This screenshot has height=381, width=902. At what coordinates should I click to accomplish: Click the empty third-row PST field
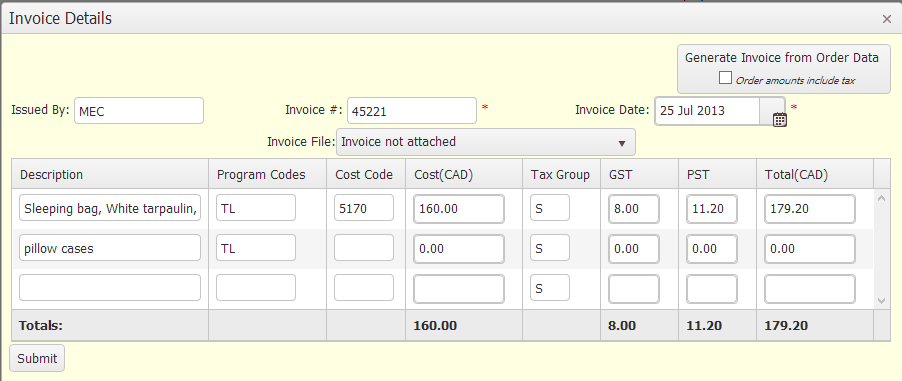click(712, 289)
